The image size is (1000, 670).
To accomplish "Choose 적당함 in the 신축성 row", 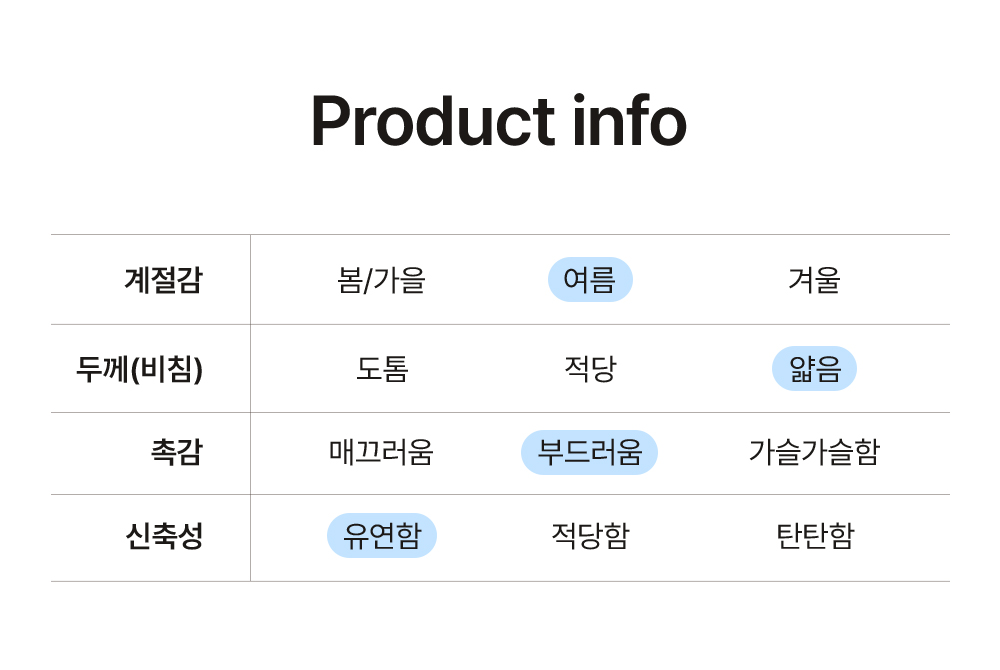I will (x=590, y=535).
